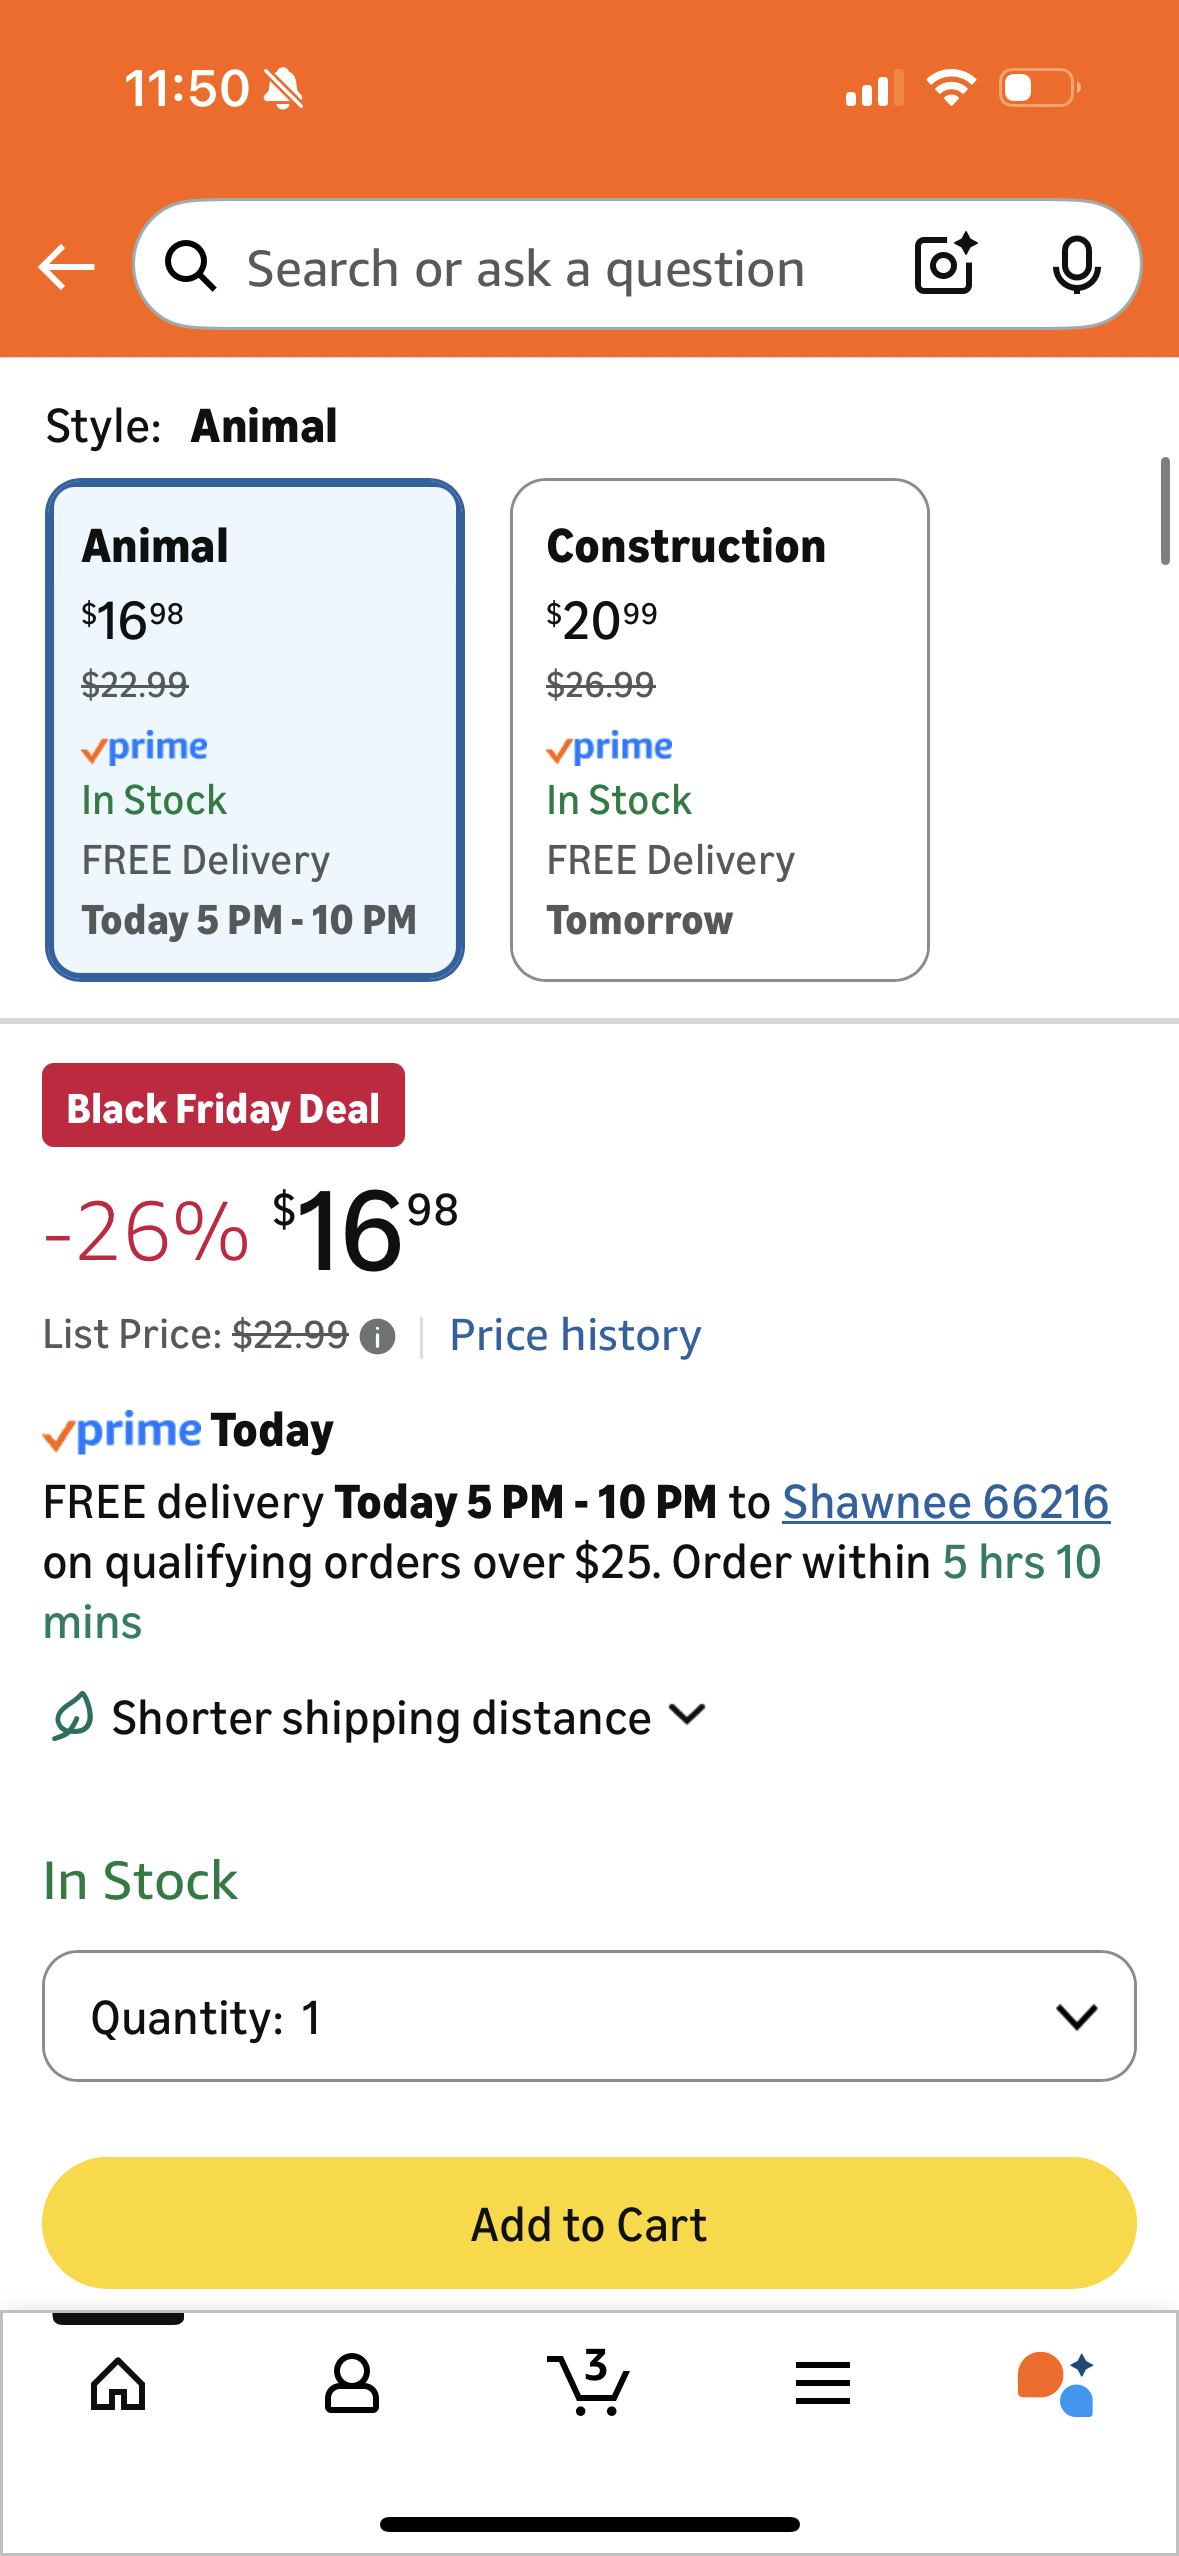Tap the magnifying glass search icon

(190, 267)
